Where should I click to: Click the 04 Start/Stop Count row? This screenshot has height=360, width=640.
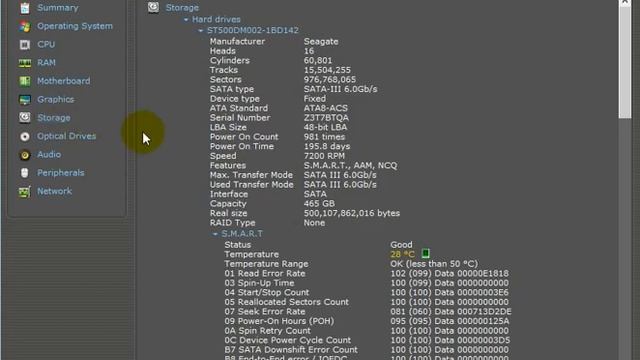click(367, 293)
